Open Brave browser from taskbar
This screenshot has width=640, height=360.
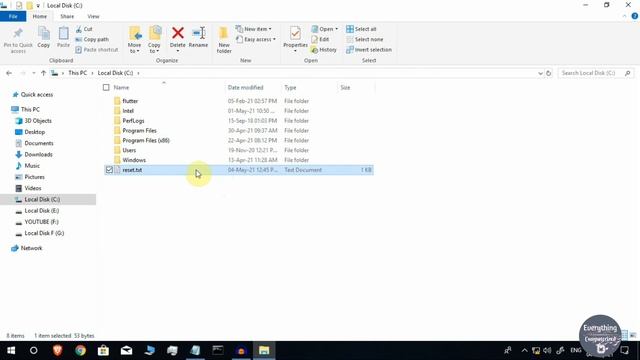tap(57, 350)
